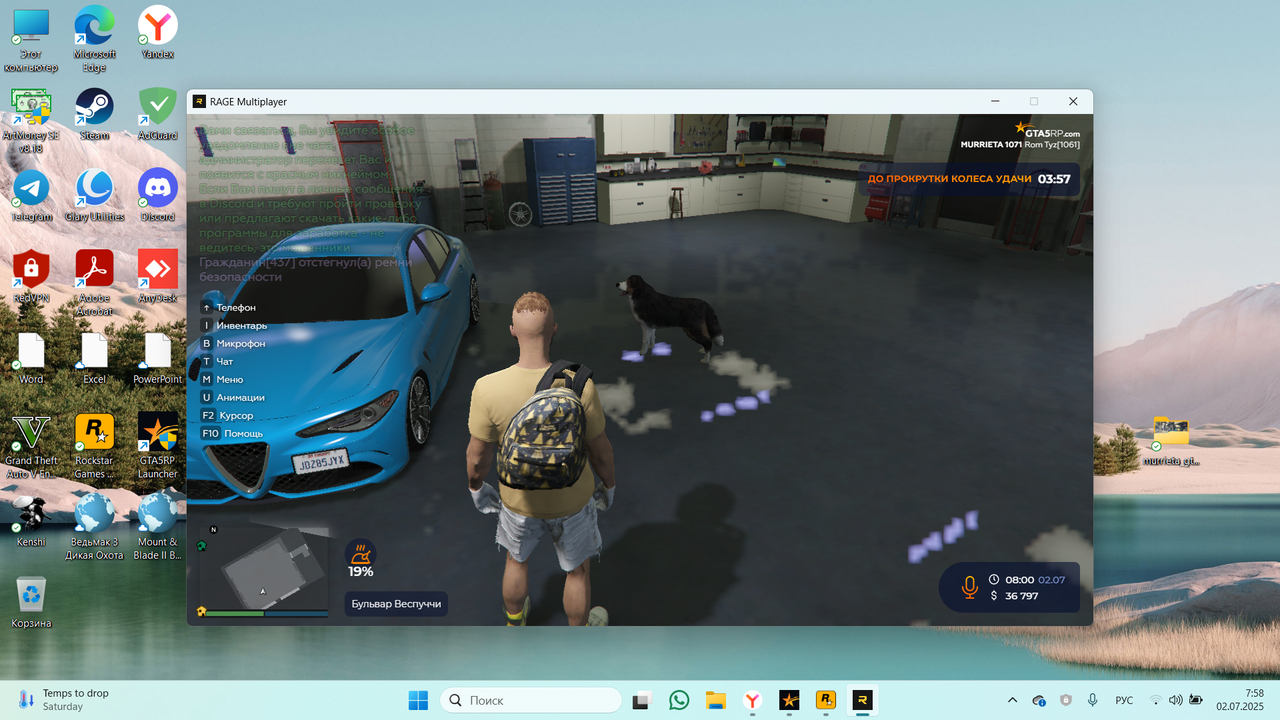Open Excel desktop file icon
This screenshot has height=720, width=1280.
94,357
